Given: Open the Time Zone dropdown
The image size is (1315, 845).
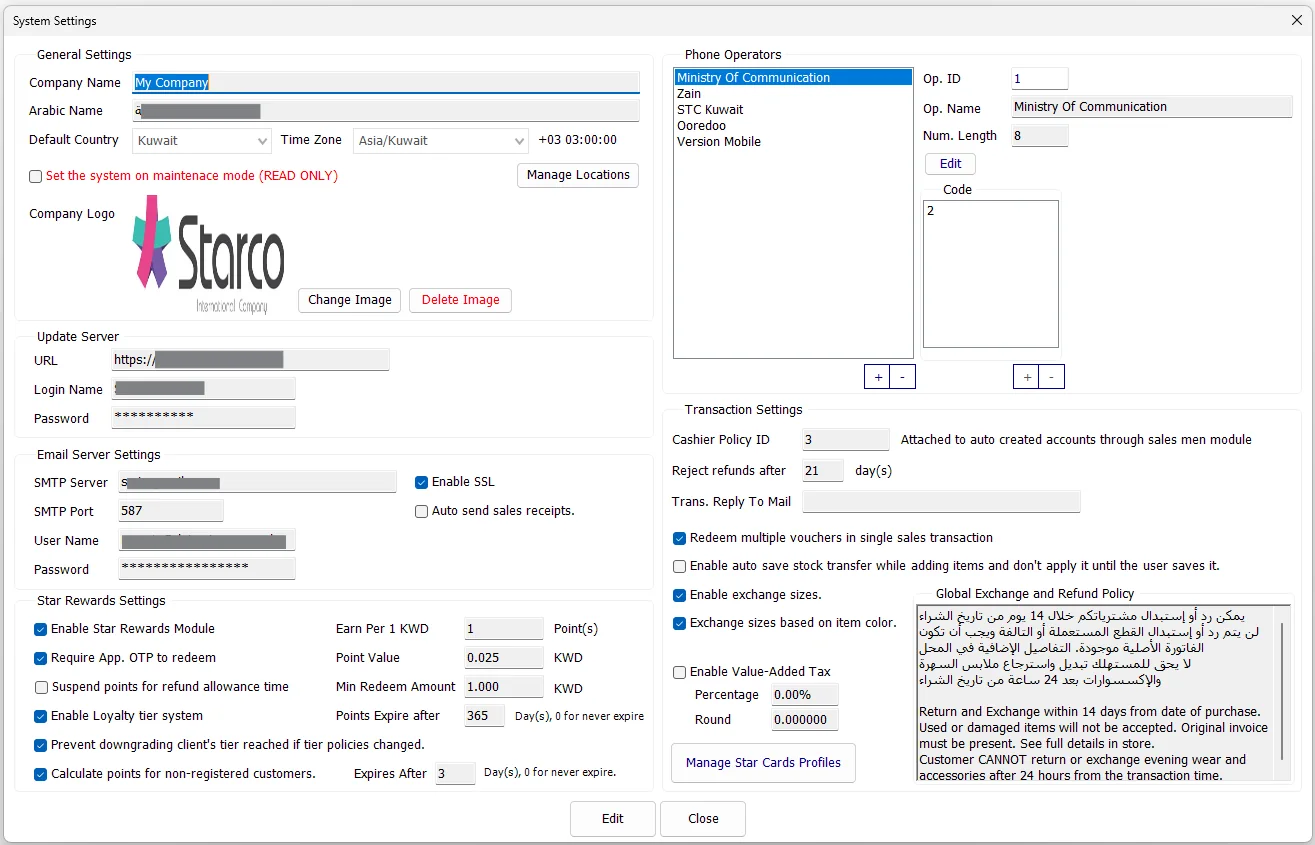Looking at the screenshot, I should tap(441, 141).
